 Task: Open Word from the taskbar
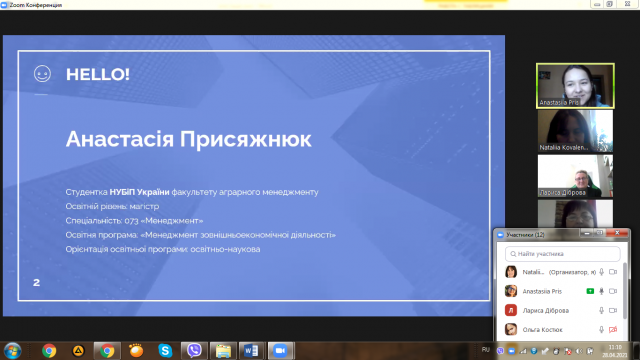251,351
